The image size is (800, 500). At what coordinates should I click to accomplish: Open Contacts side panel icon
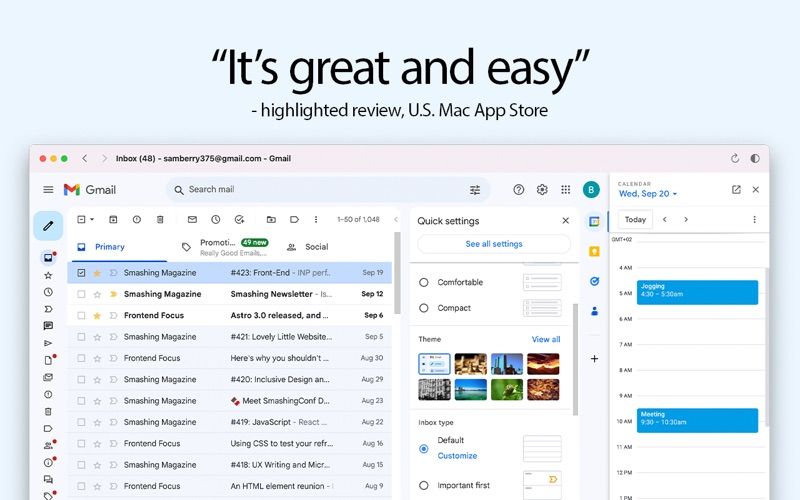coord(594,311)
